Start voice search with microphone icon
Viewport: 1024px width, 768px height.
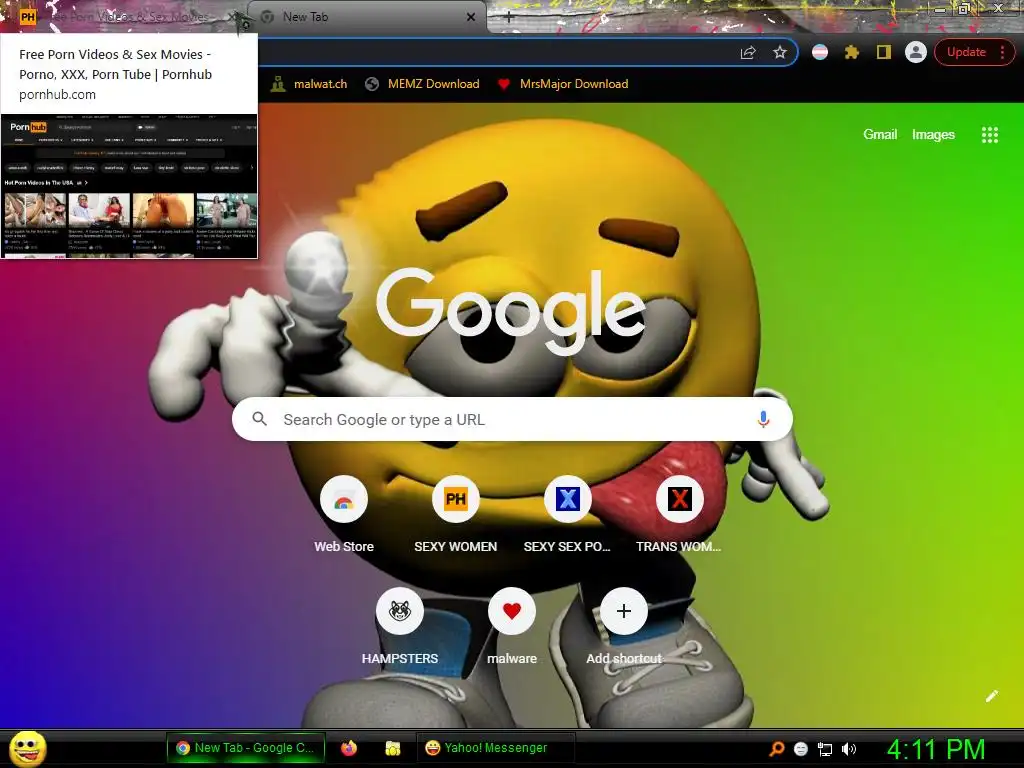point(763,419)
